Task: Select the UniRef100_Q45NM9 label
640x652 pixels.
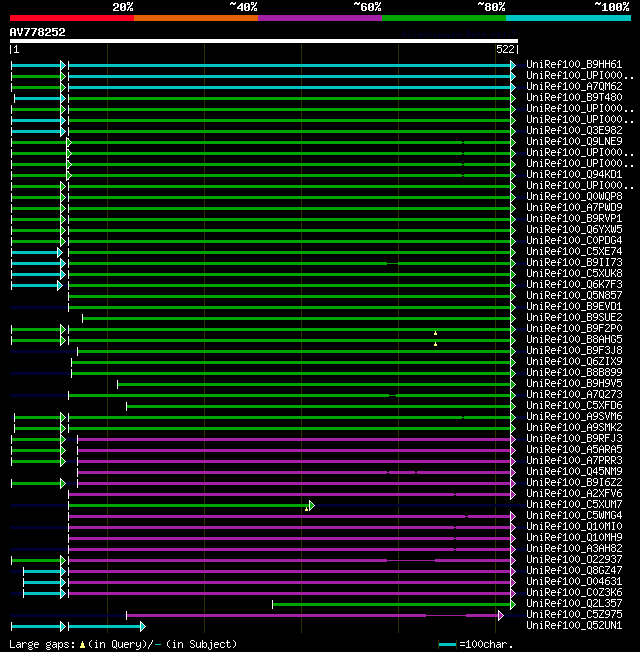Action: (x=574, y=472)
